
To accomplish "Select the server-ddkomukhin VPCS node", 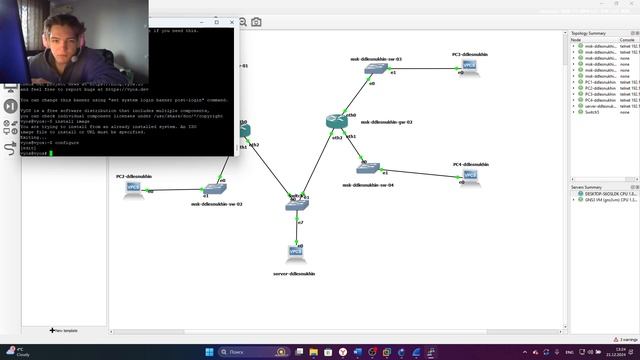I will [x=296, y=253].
